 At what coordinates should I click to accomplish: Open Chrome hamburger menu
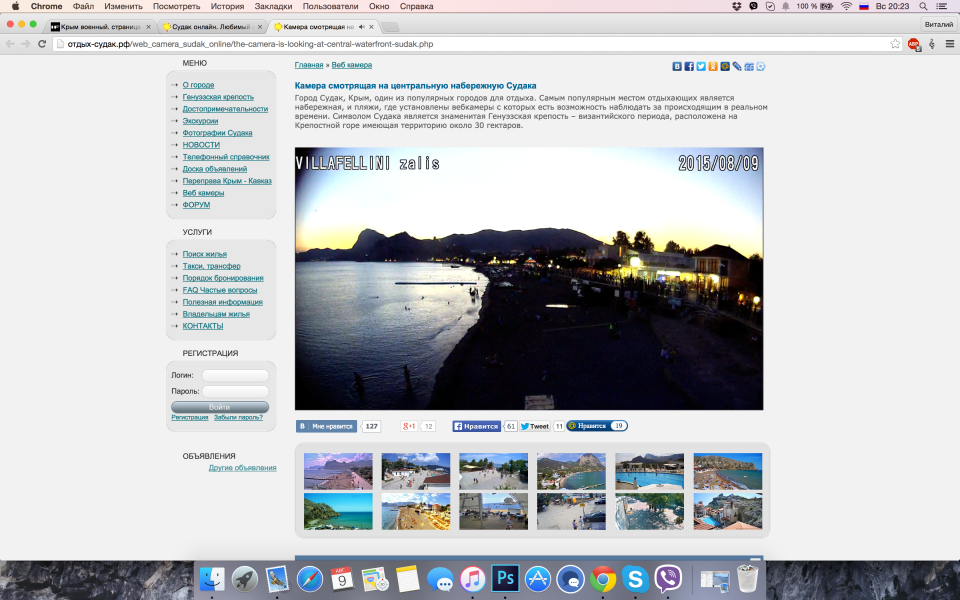click(x=949, y=44)
